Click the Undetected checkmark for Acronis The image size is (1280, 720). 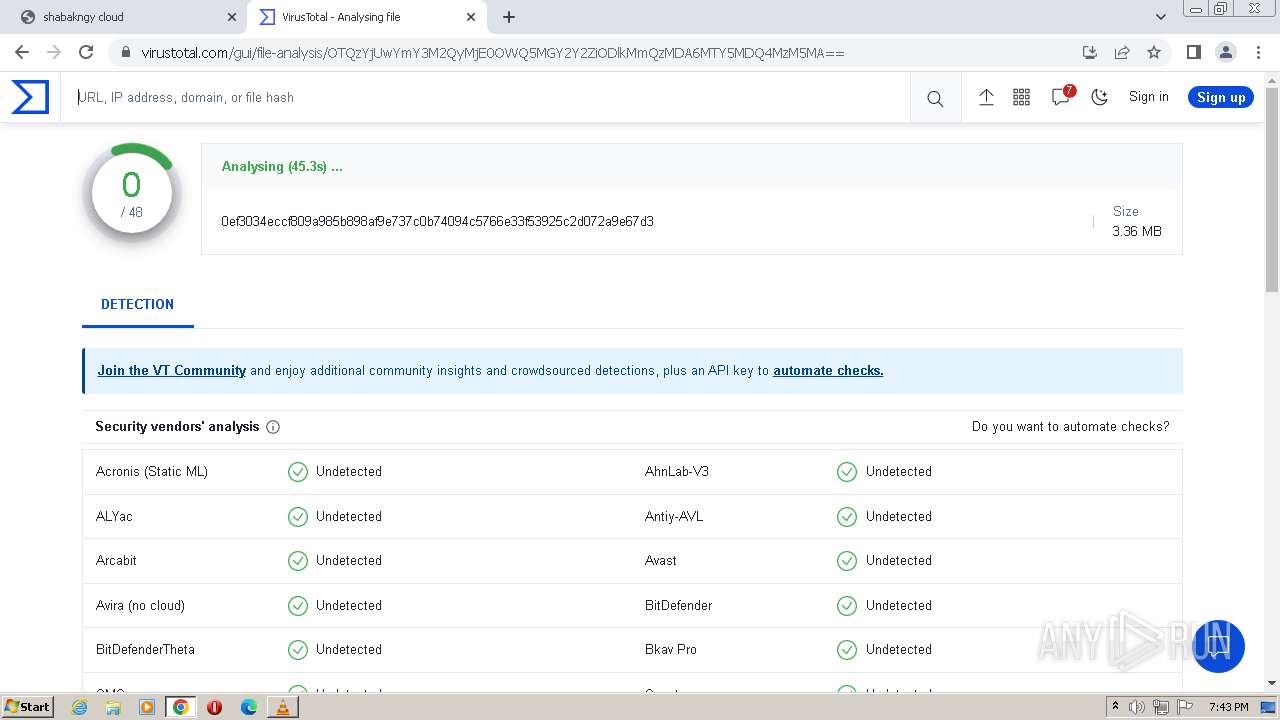tap(298, 471)
